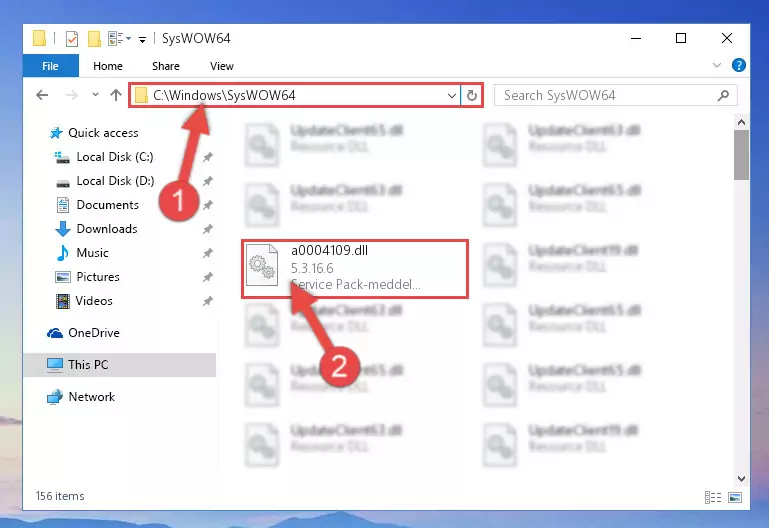Click the Back navigation arrow

[43, 95]
